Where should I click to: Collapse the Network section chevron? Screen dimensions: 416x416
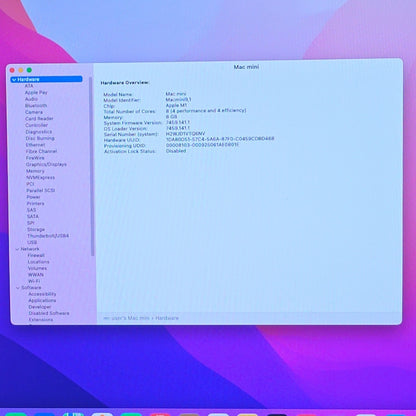[x=17, y=249]
